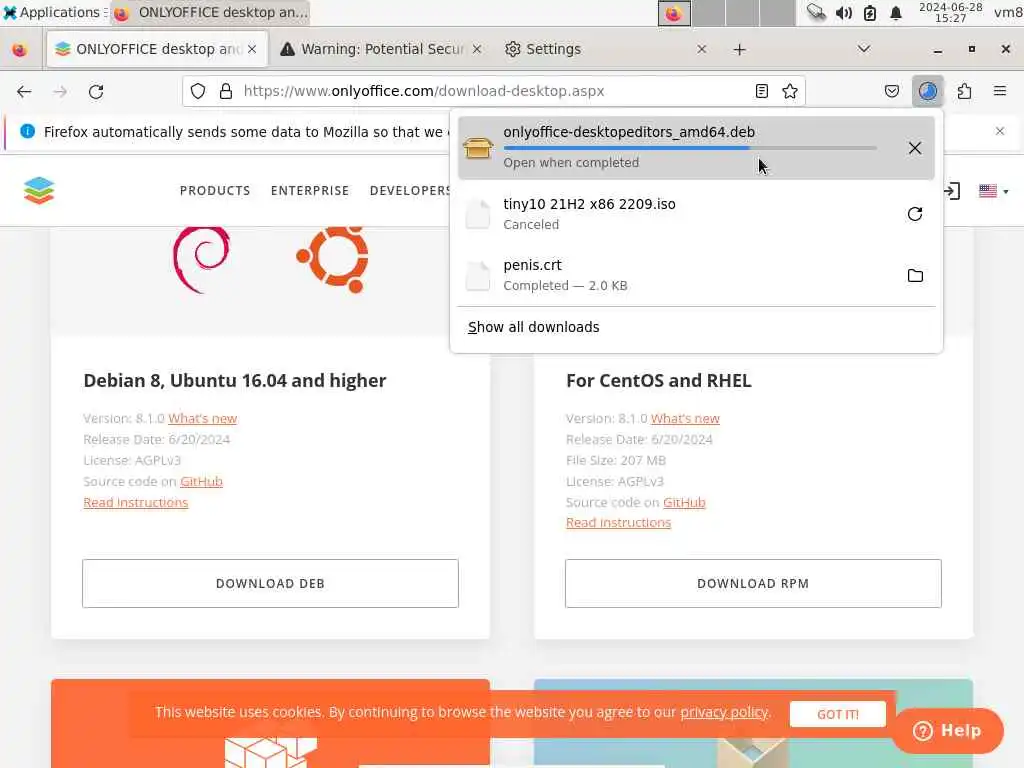Go back to the previous page
1024x768 pixels.
(x=24, y=91)
